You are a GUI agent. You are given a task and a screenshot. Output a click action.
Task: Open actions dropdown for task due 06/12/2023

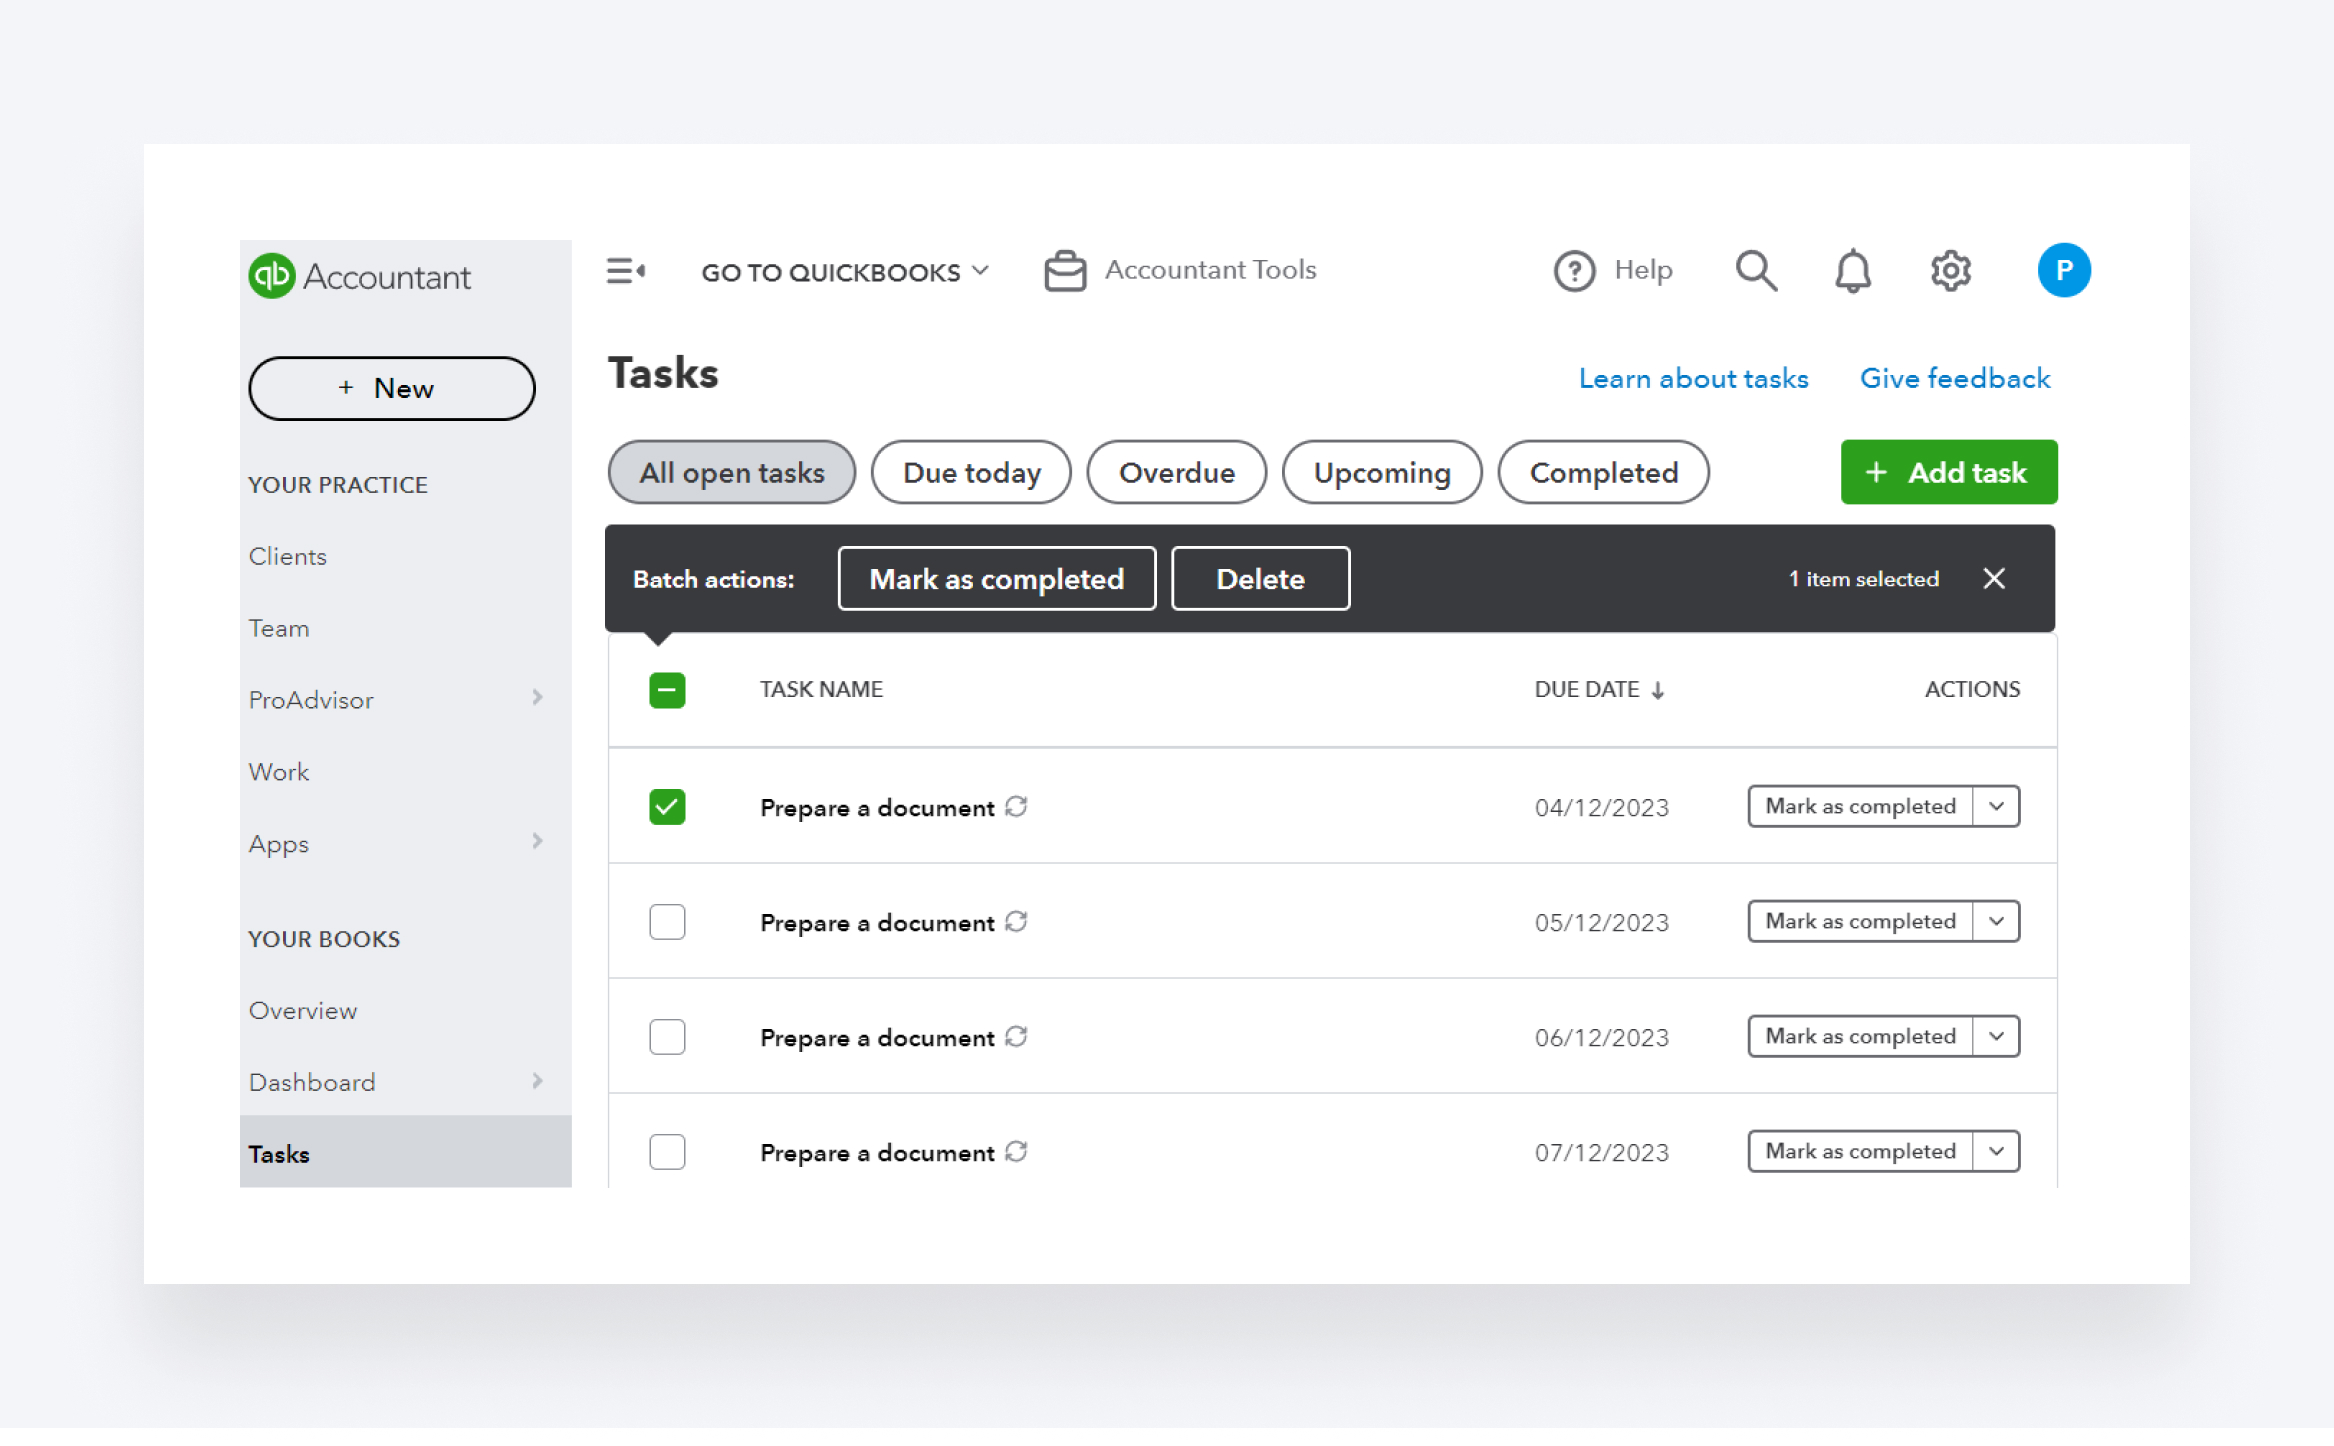(1996, 1036)
